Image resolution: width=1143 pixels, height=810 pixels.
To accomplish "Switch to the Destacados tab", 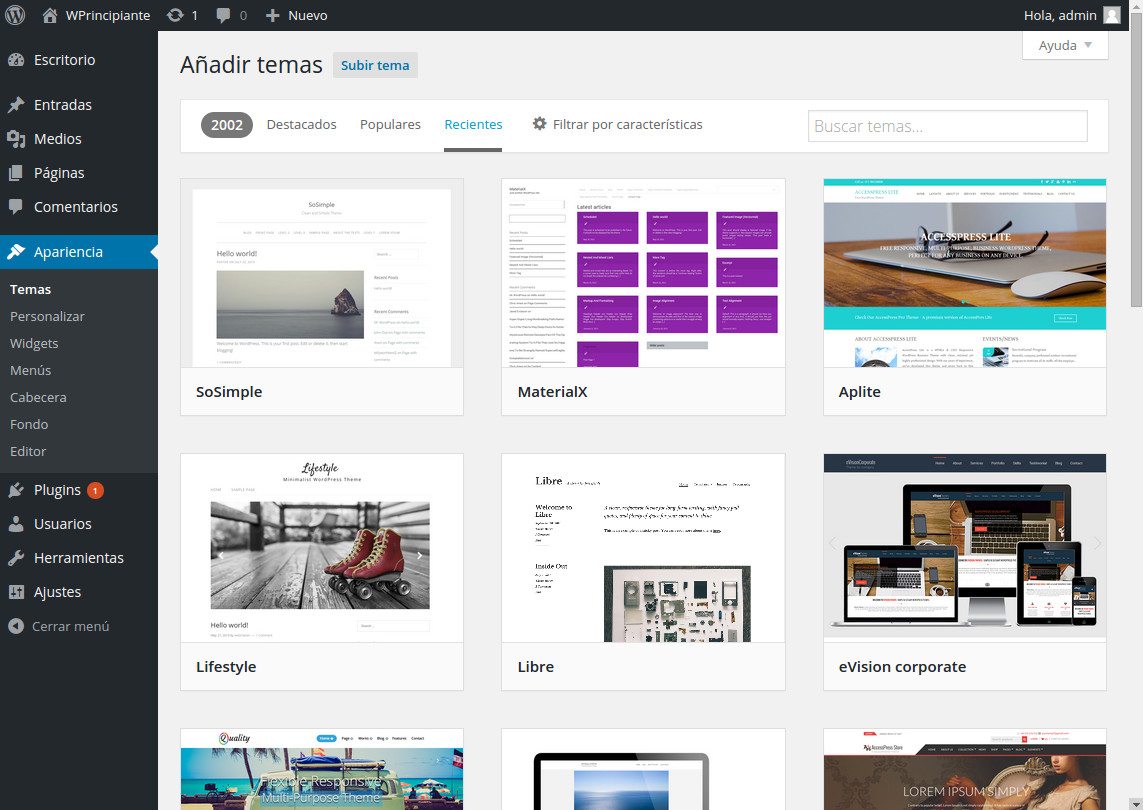I will pyautogui.click(x=302, y=125).
